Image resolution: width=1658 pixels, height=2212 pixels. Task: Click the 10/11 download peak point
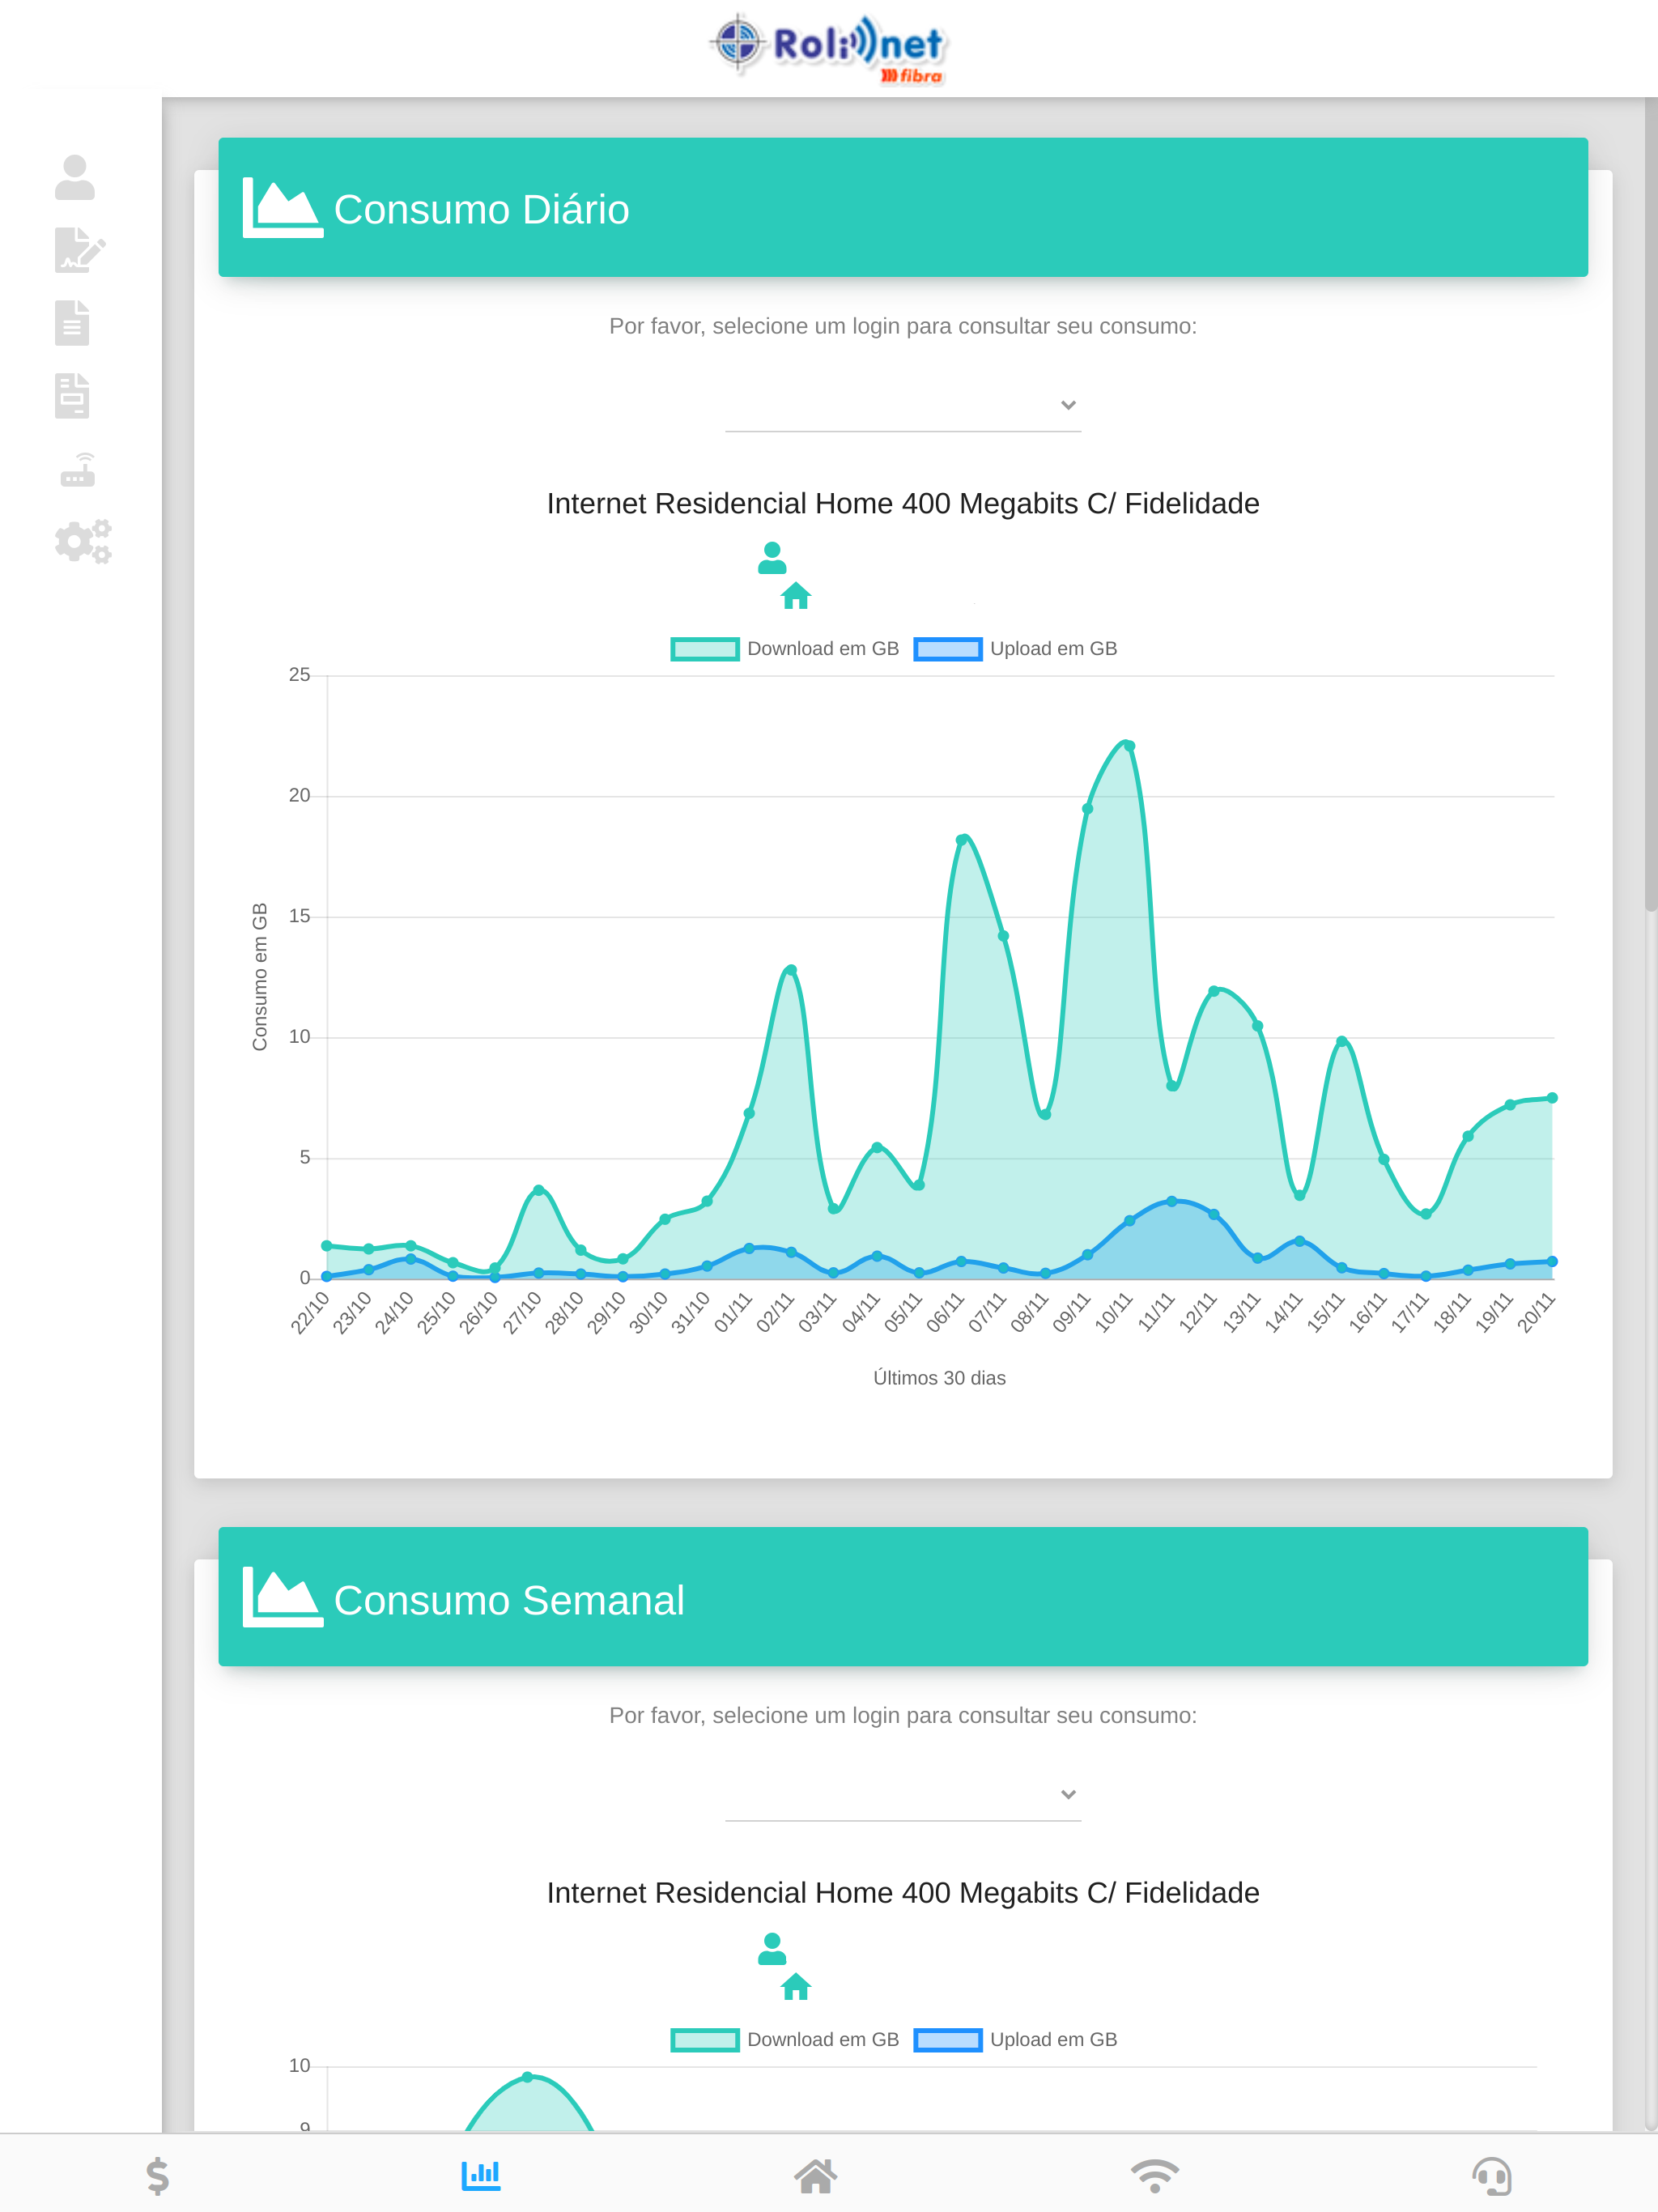coord(1129,745)
